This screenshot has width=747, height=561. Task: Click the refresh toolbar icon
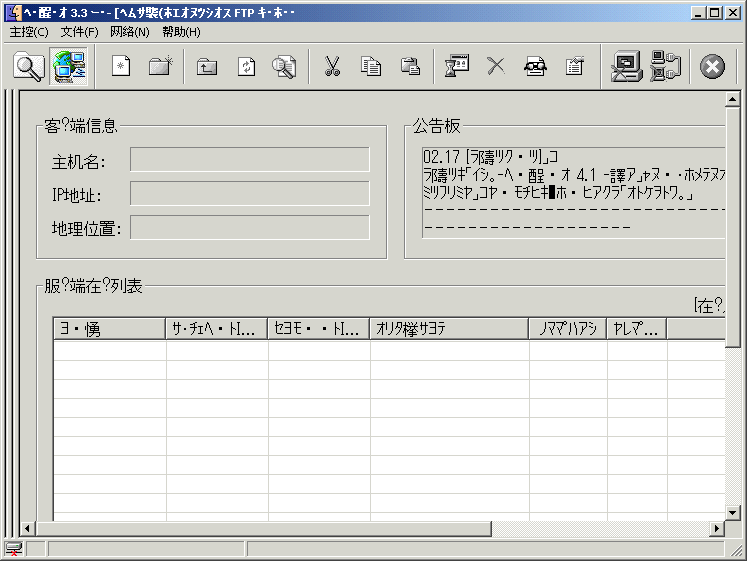coord(246,67)
